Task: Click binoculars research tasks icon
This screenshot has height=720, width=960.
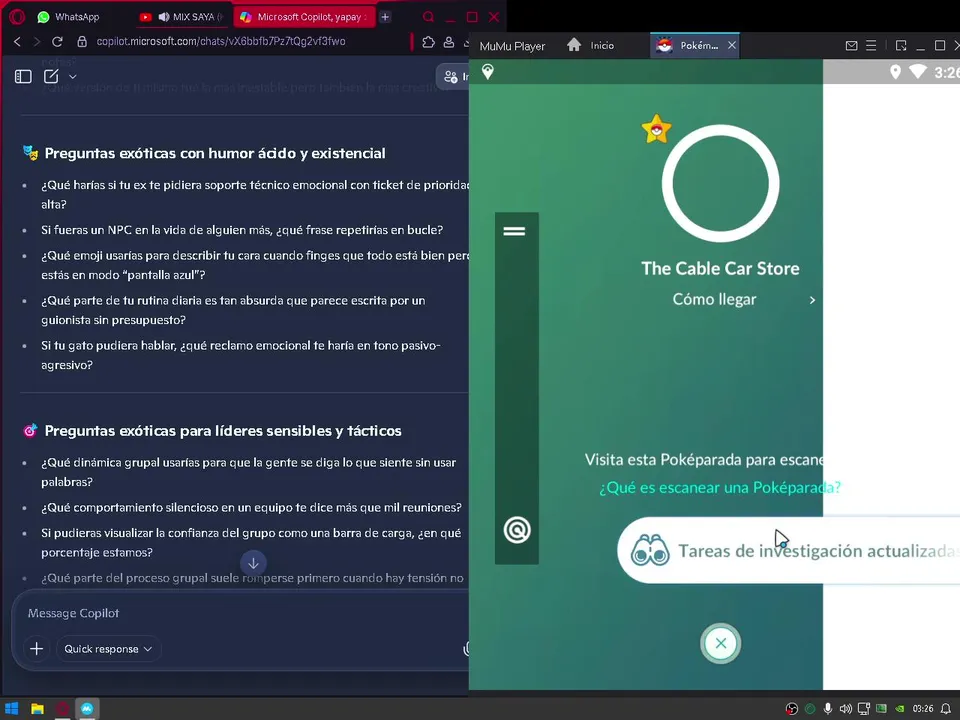Action: click(650, 550)
